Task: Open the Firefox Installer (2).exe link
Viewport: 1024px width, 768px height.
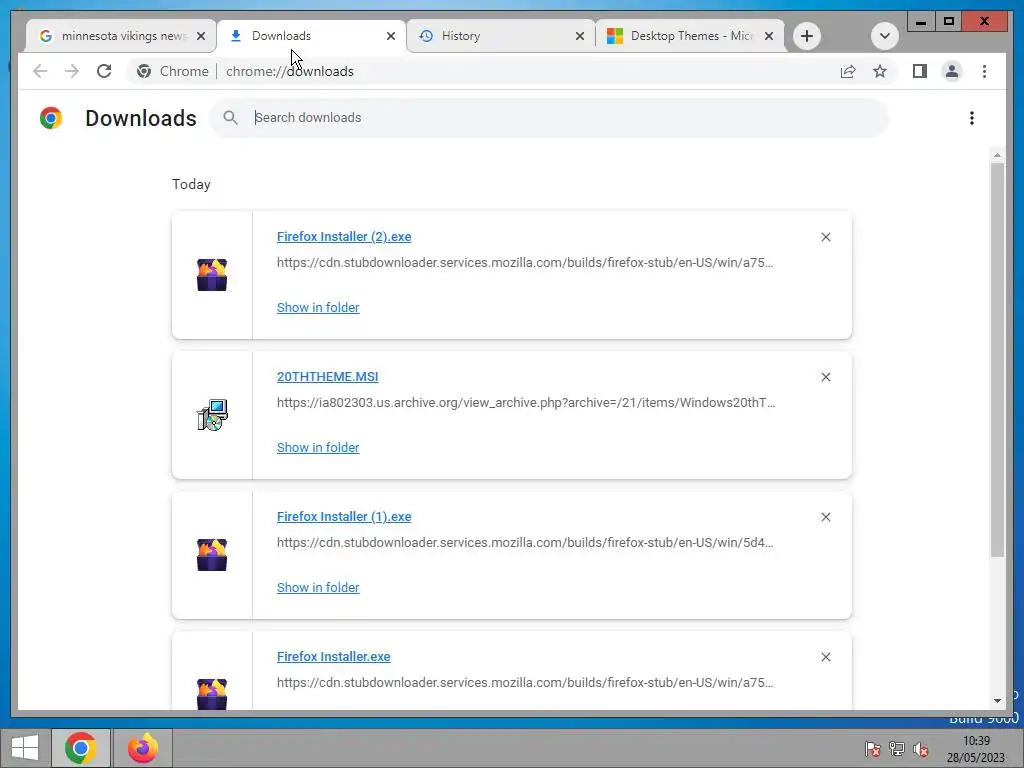Action: click(x=344, y=236)
